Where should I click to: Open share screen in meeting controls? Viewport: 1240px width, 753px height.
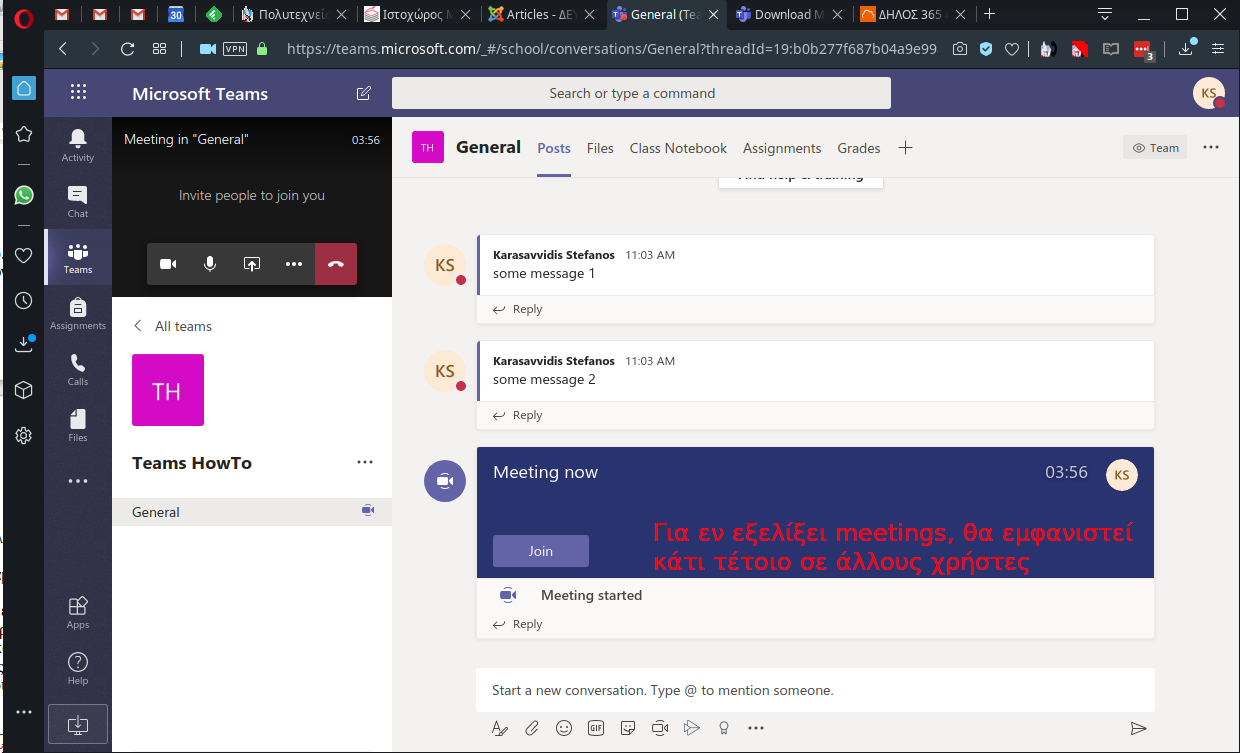tap(252, 264)
